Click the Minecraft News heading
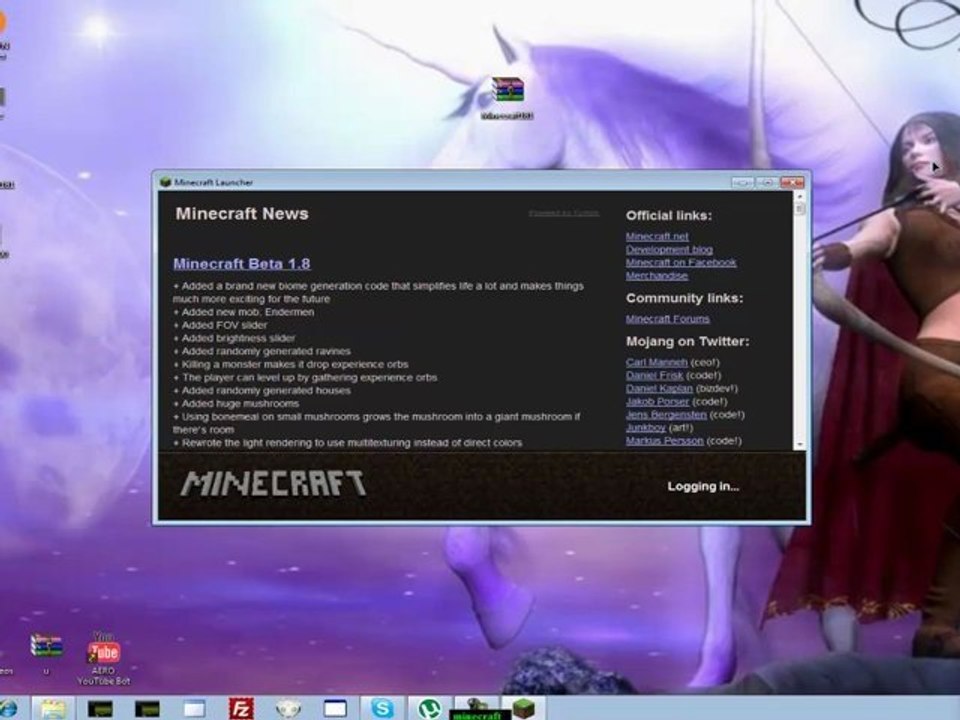 pyautogui.click(x=242, y=214)
